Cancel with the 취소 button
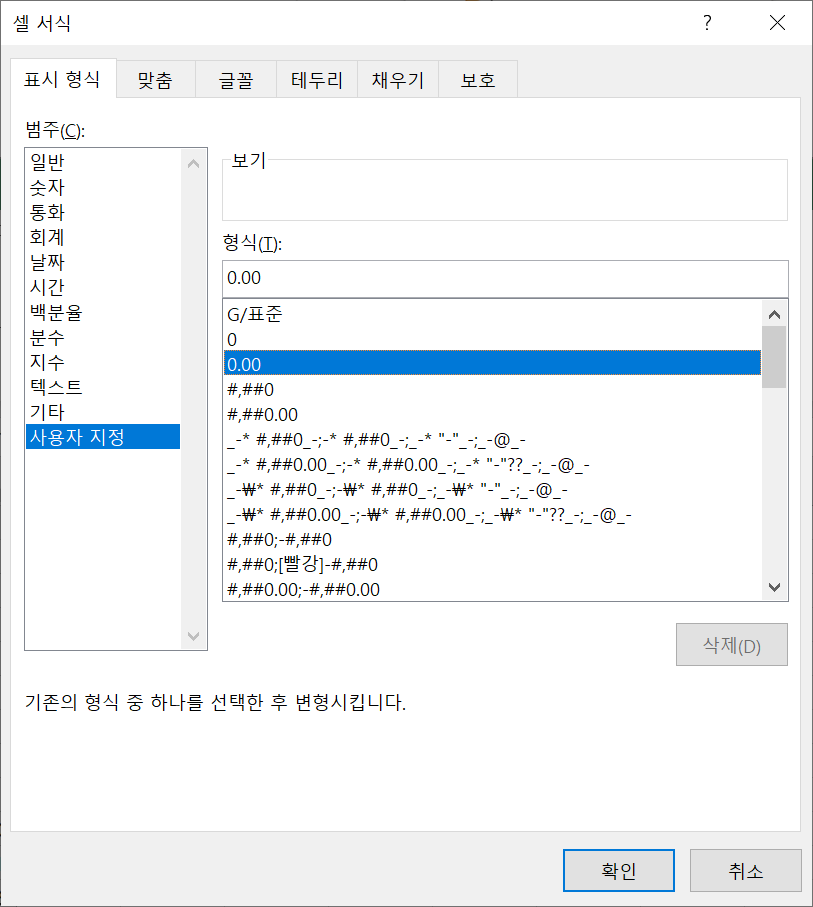Viewport: 813px width, 907px height. [745, 871]
